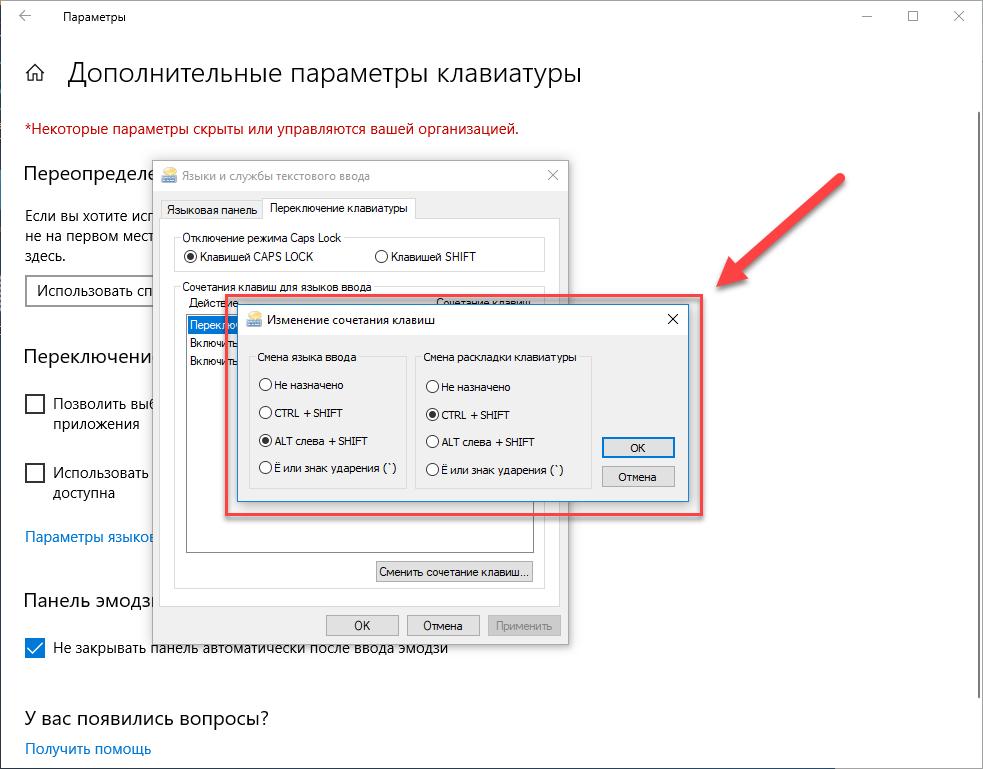This screenshot has height=769, width=983.
Task: Close the Параметры window
Action: tap(959, 16)
